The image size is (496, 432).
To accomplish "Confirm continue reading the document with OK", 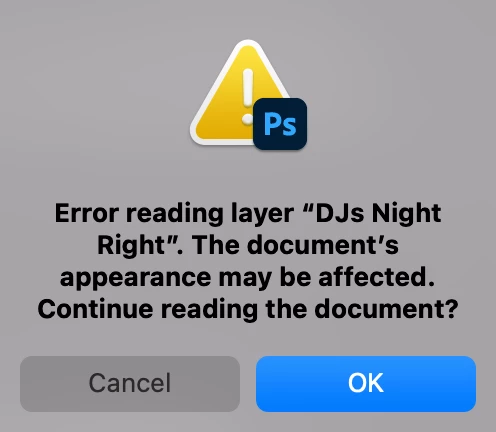I will pos(366,384).
